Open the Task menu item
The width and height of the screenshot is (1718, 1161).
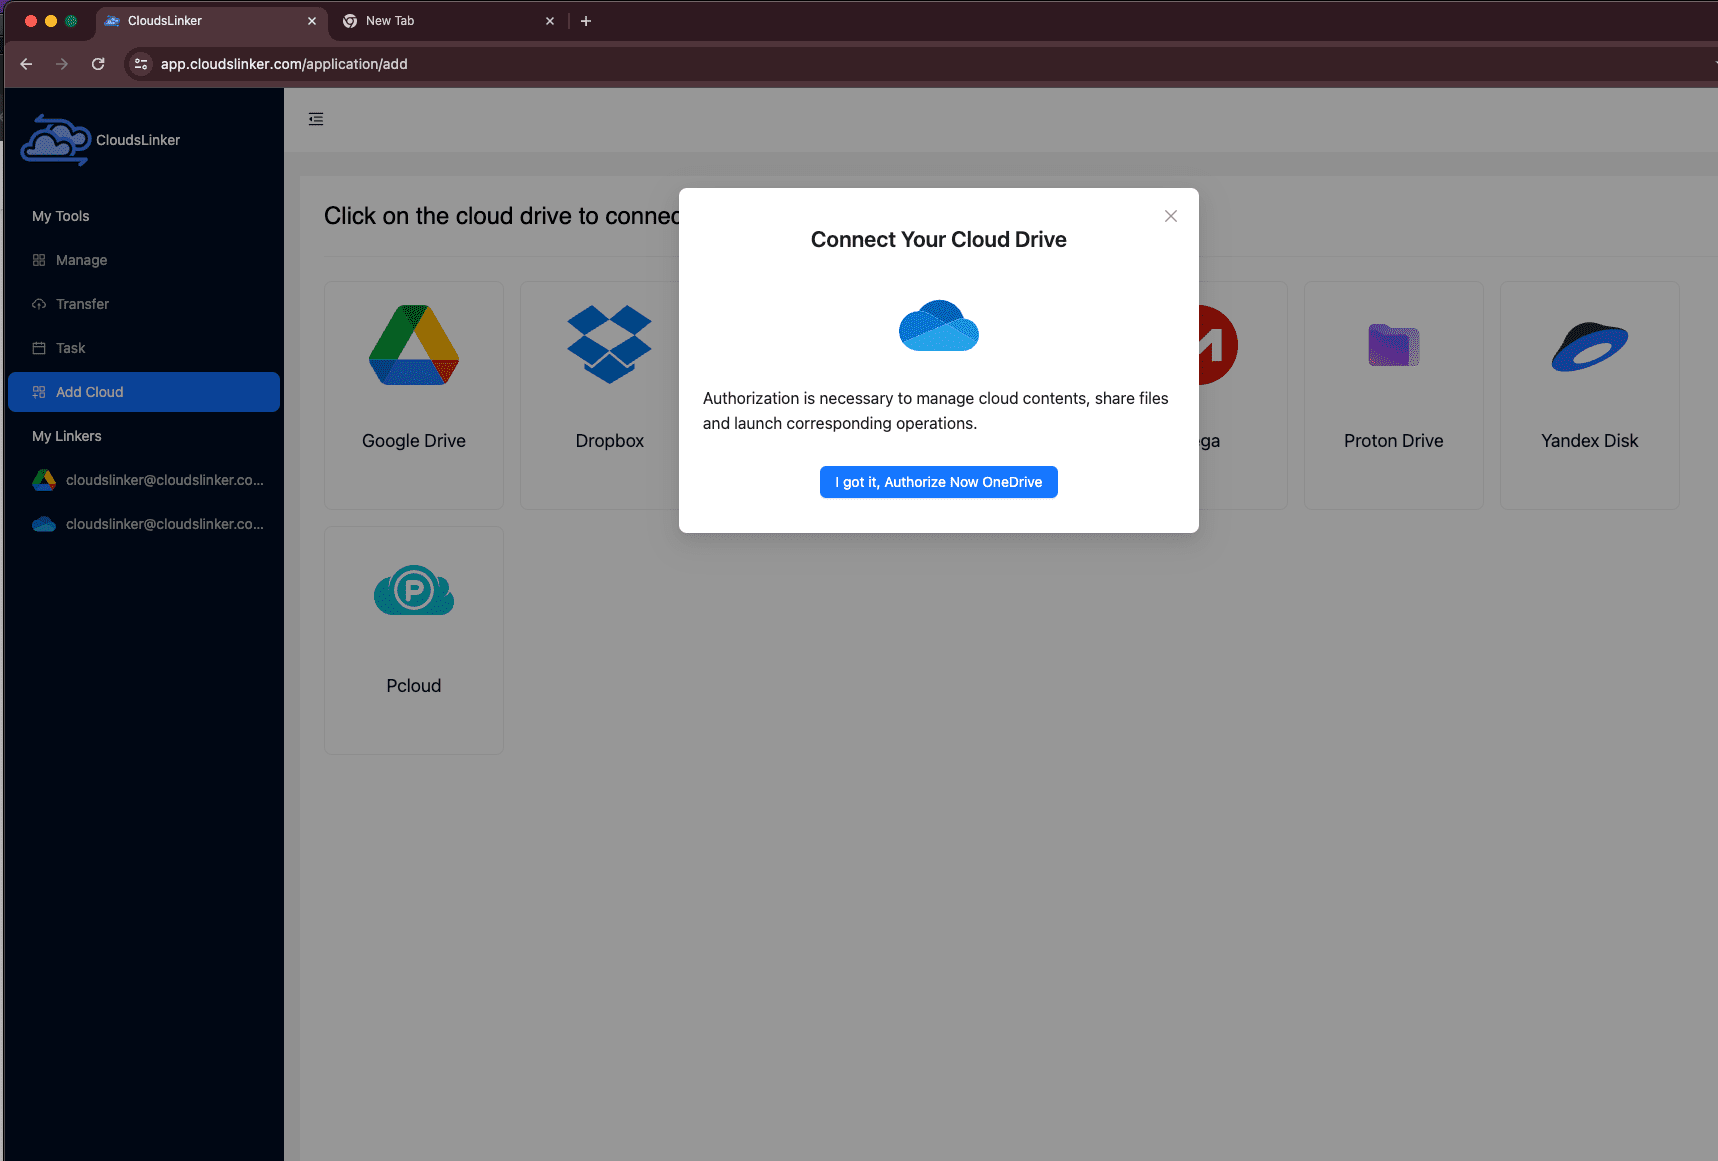144,348
